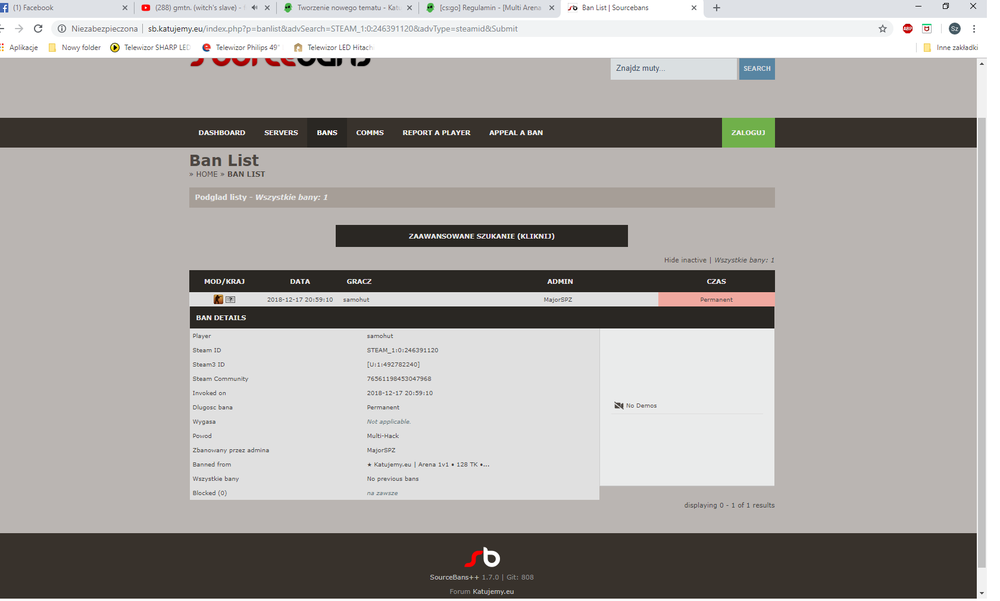Viewport: 1000px width, 601px height.
Task: Open the COMMS menu item
Action: click(x=370, y=133)
